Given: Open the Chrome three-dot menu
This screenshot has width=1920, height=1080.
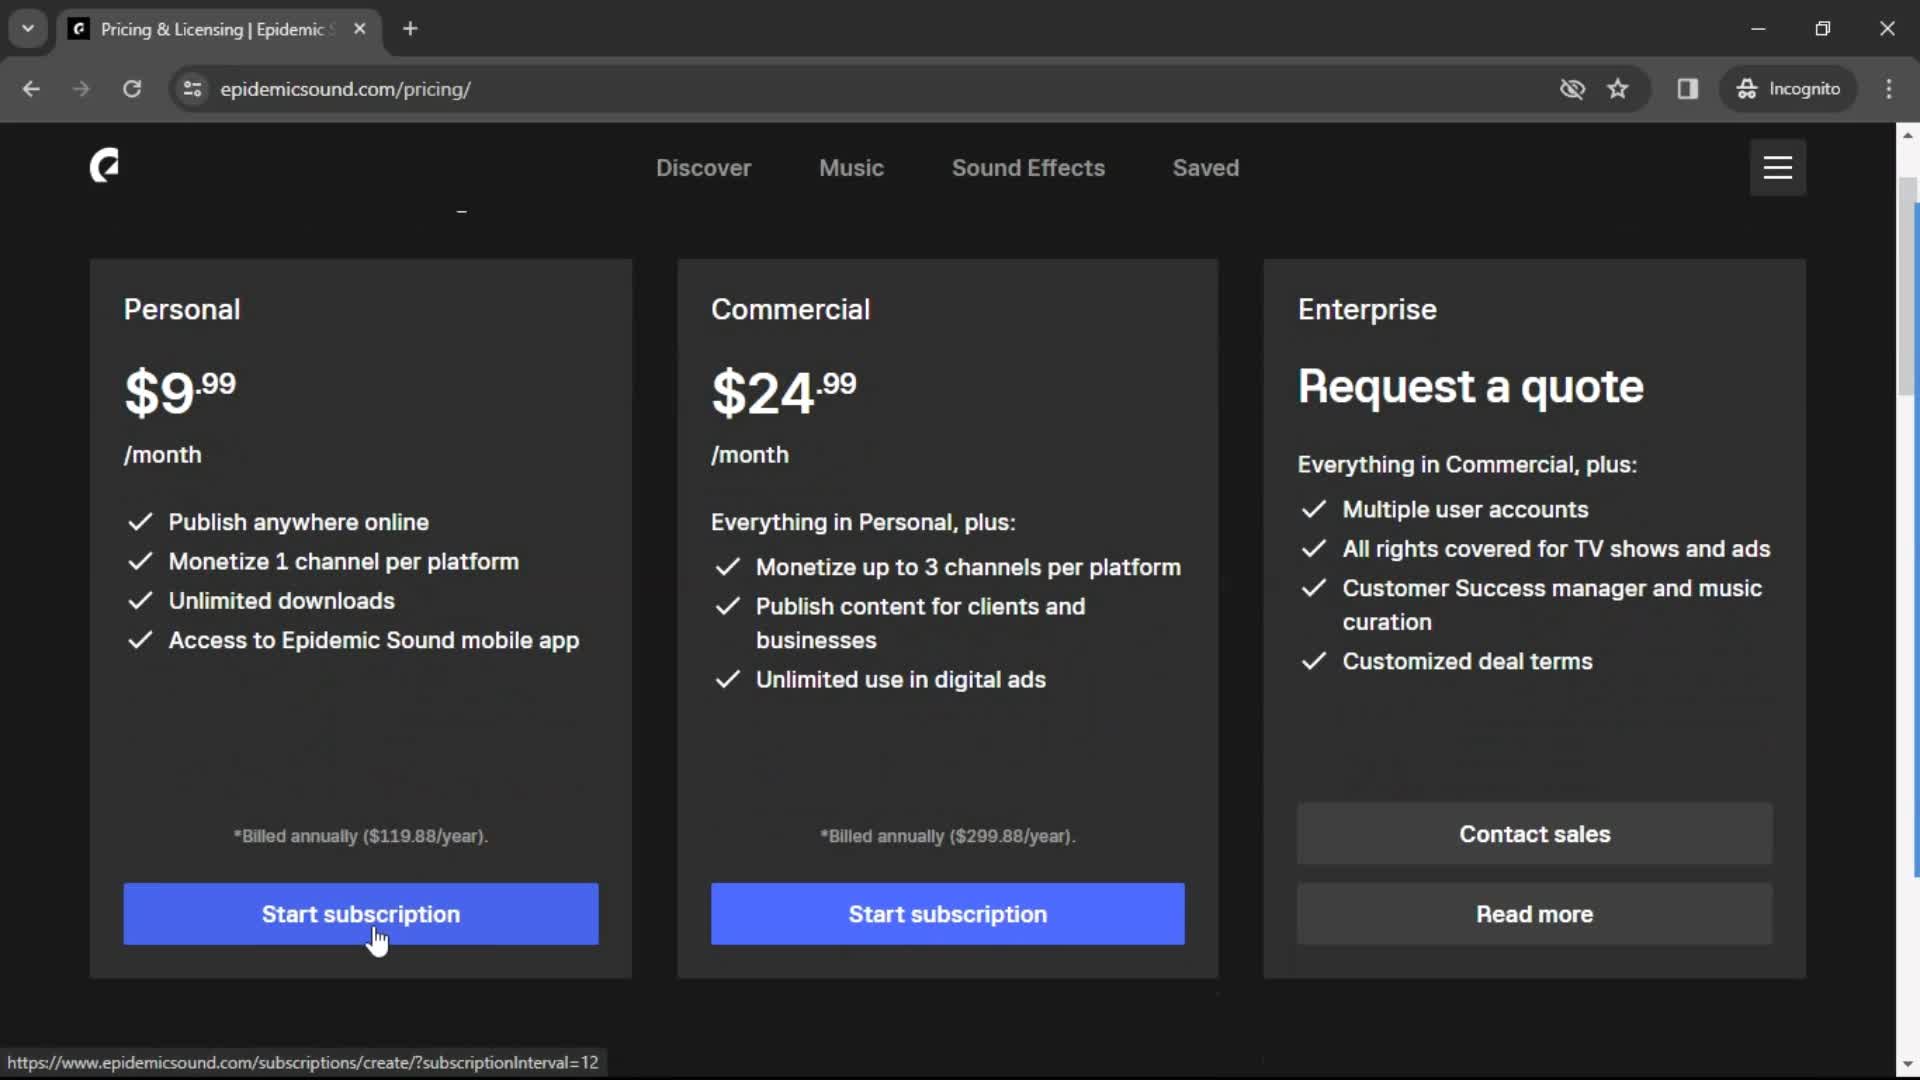Looking at the screenshot, I should pyautogui.click(x=1889, y=89).
